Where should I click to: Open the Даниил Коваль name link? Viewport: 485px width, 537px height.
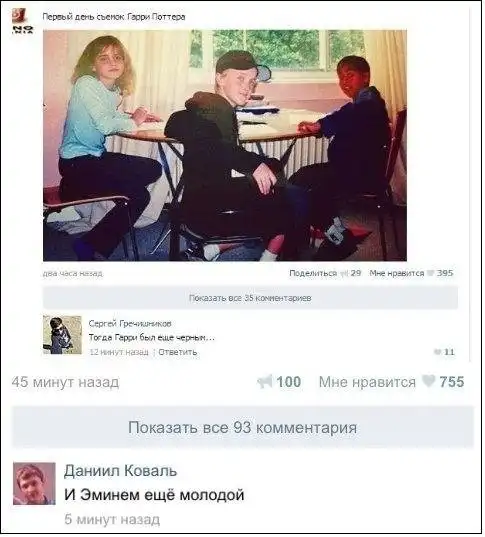click(x=120, y=471)
